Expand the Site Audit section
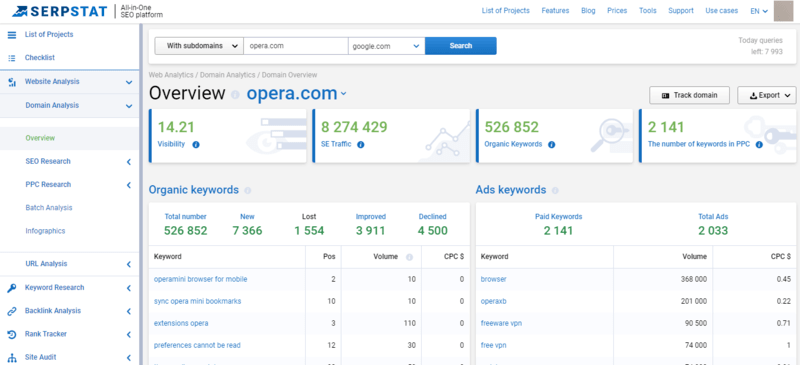 129,358
